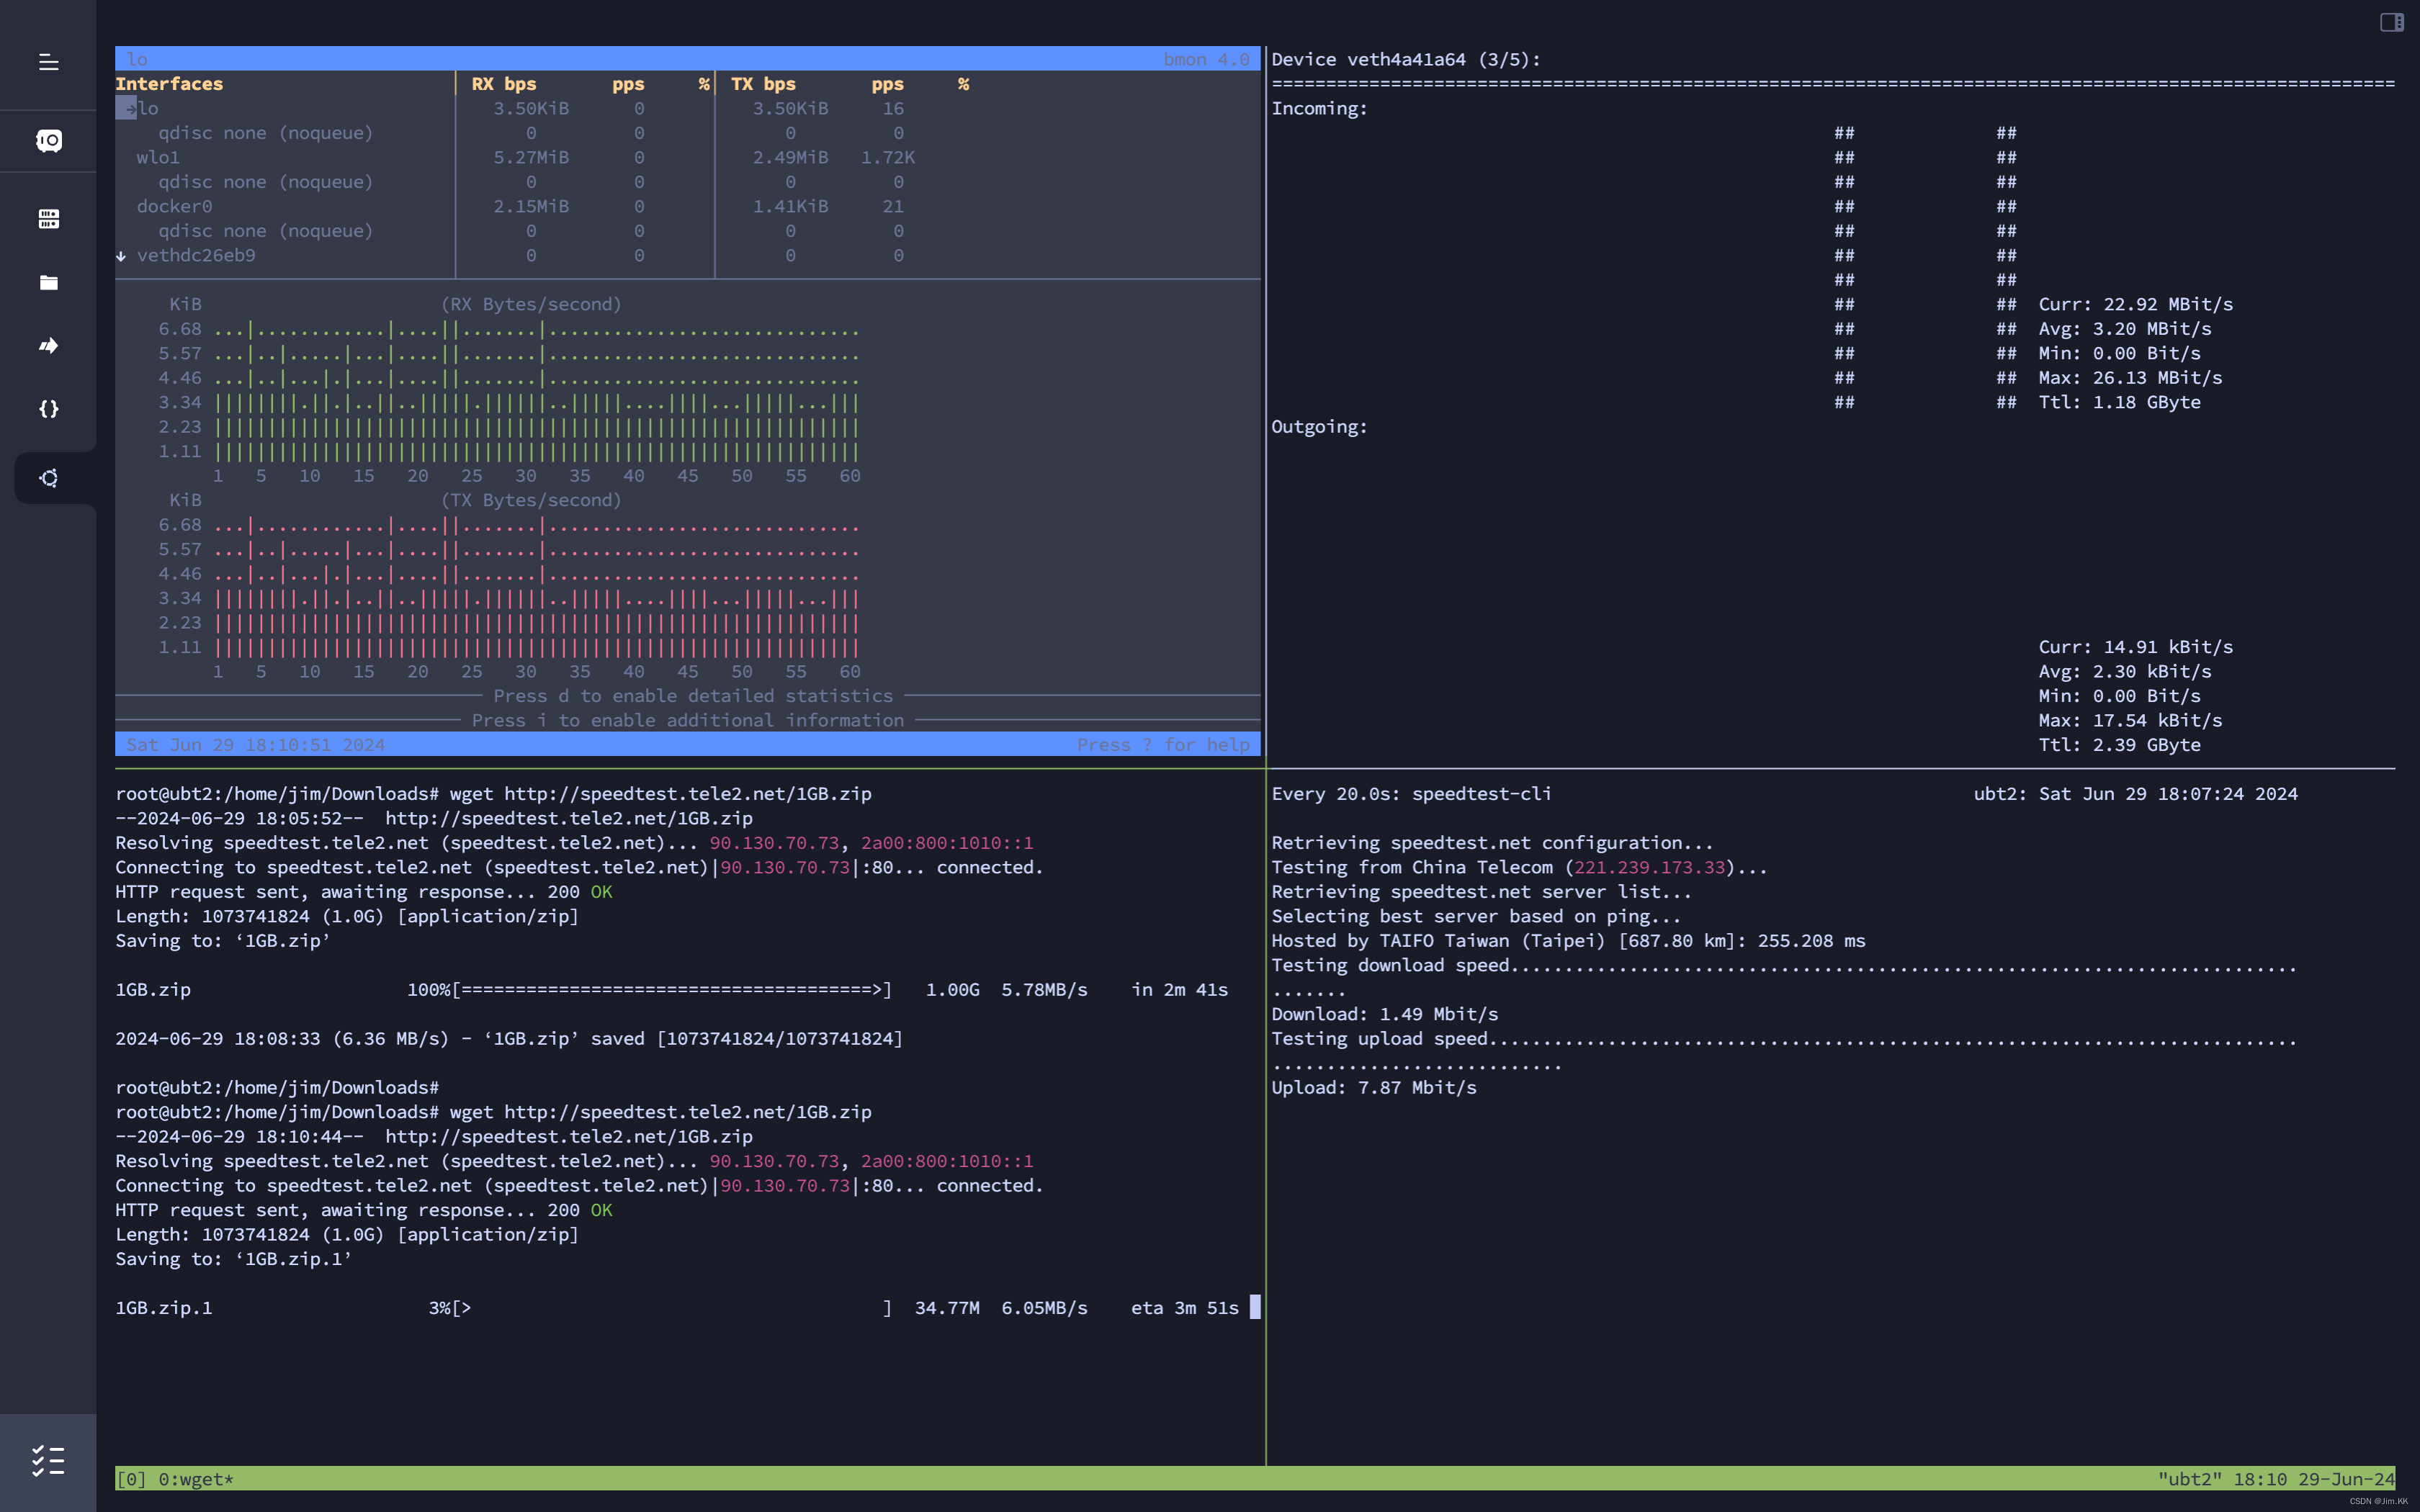Image resolution: width=2420 pixels, height=1512 pixels.
Task: Click the '(TX Bytes/second)' graph title
Action: (531, 500)
